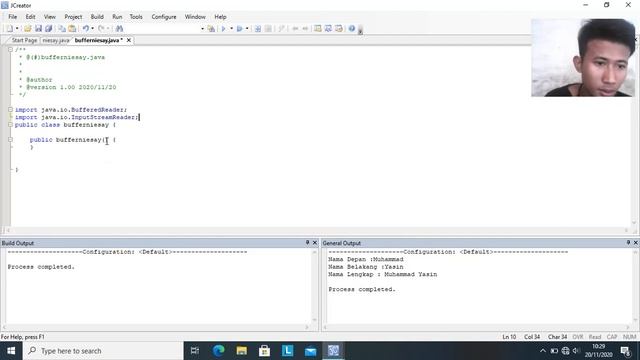Click the toolbar options overflow arrow
The image size is (640, 360).
360,30
